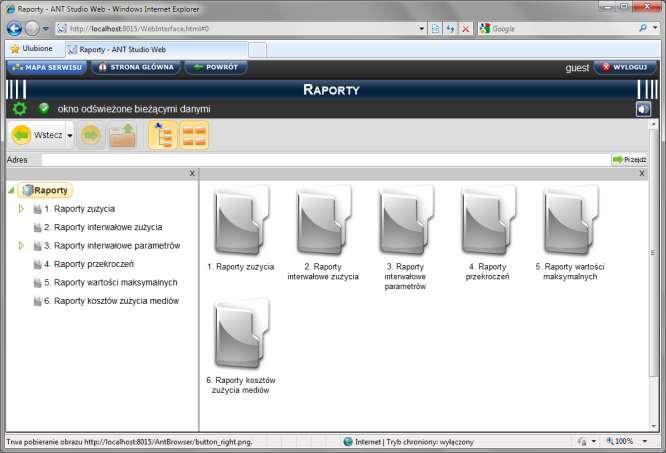666x453 pixels.
Task: Select 3. Raporty interwałowe parametrów in tree
Action: coord(112,245)
